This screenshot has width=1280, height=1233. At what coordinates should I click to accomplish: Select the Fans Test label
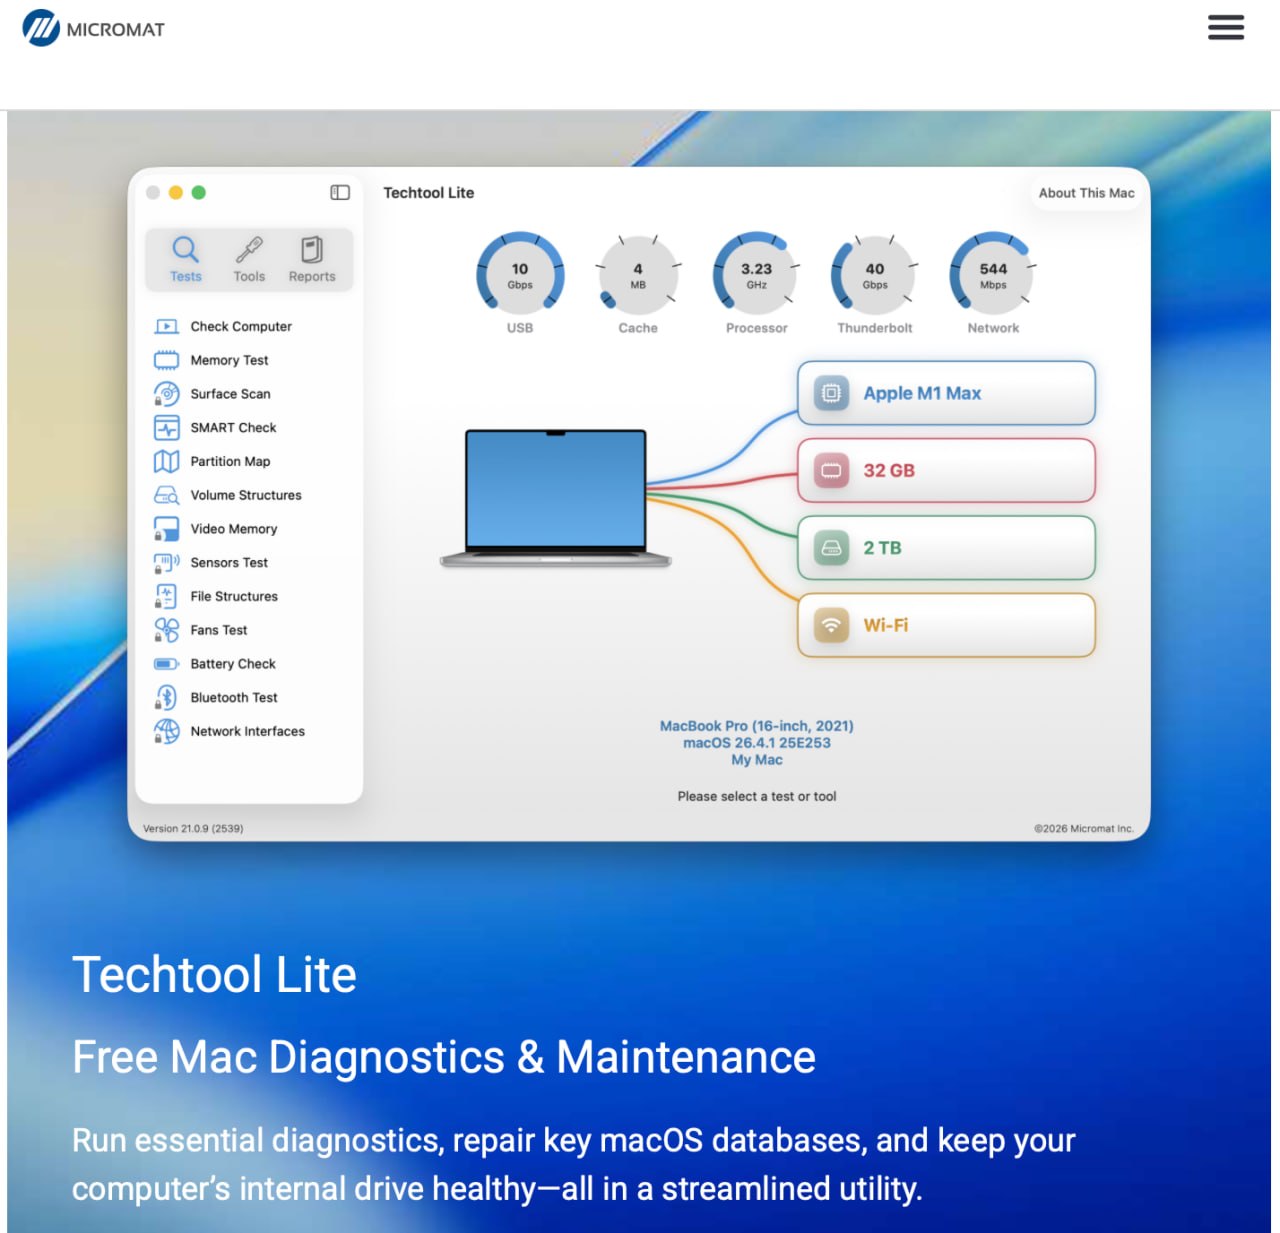pos(219,630)
